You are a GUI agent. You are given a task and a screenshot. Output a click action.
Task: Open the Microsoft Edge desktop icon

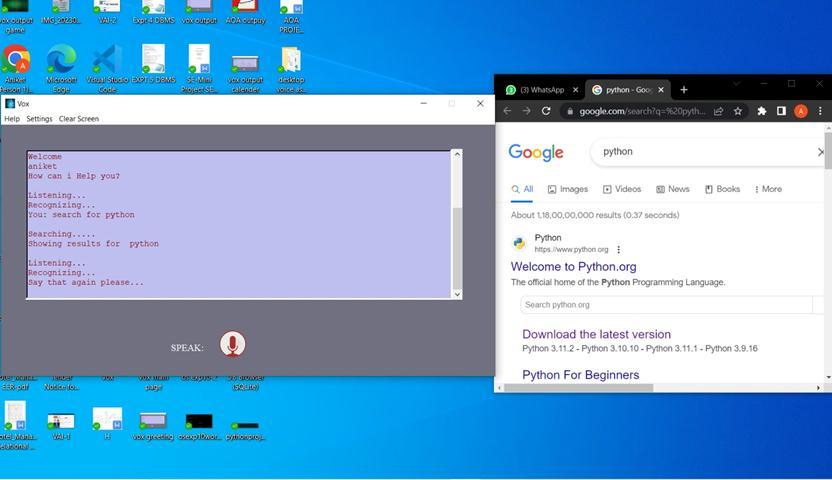click(61, 69)
